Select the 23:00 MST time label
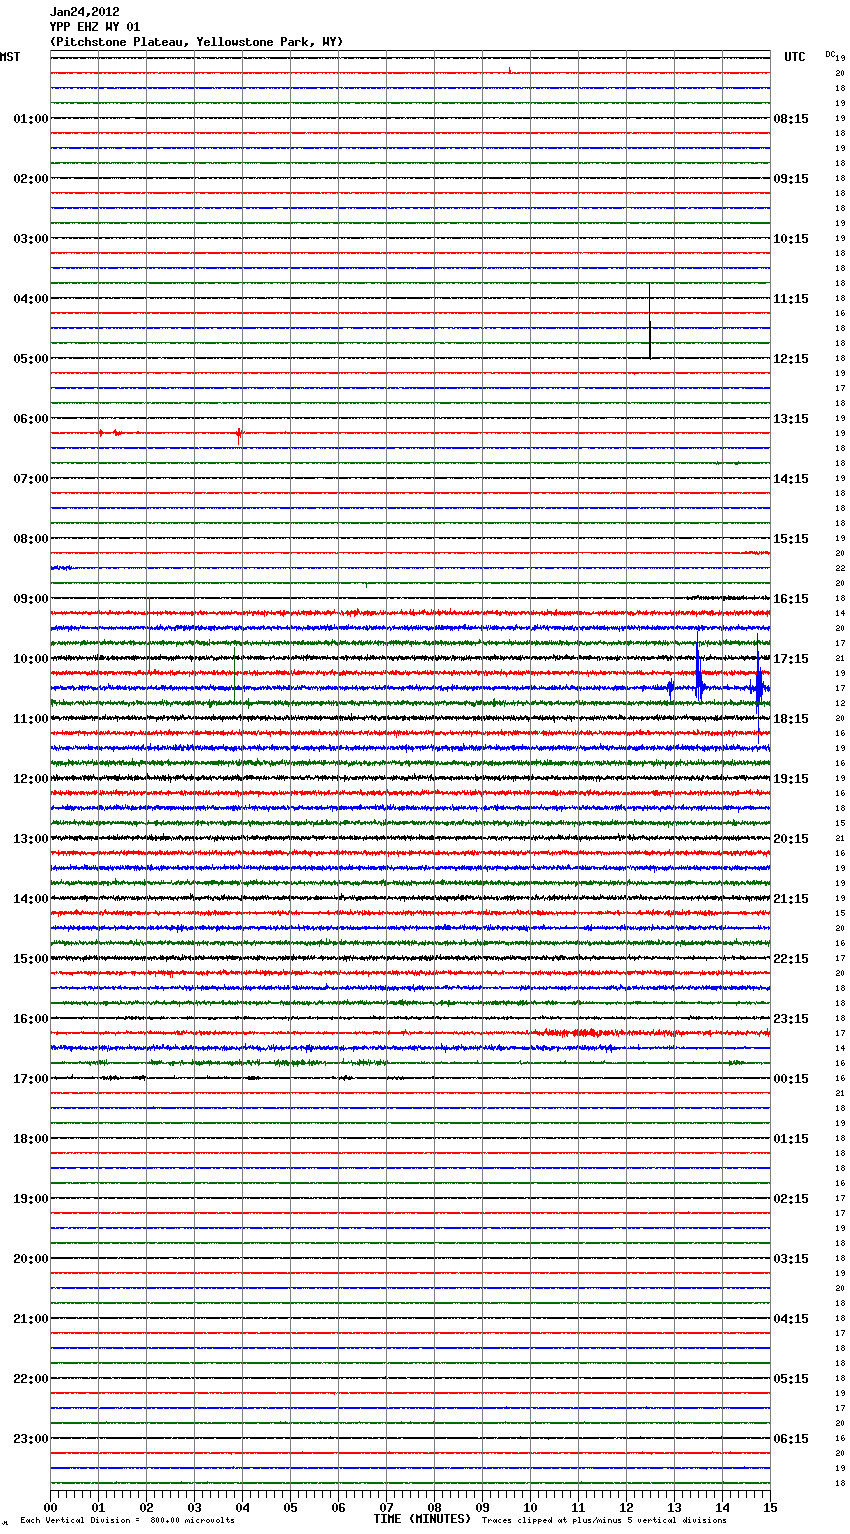The image size is (850, 1534). [31, 1439]
